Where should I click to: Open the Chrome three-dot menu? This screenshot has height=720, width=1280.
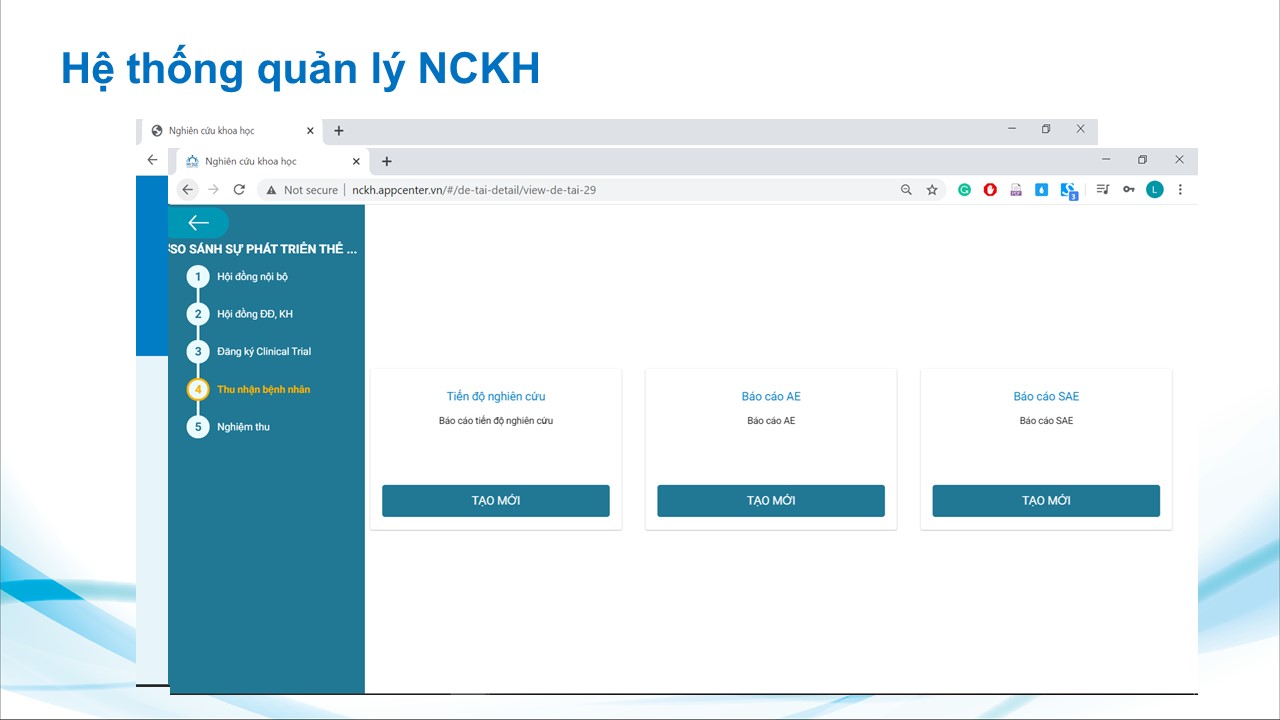tap(1180, 190)
